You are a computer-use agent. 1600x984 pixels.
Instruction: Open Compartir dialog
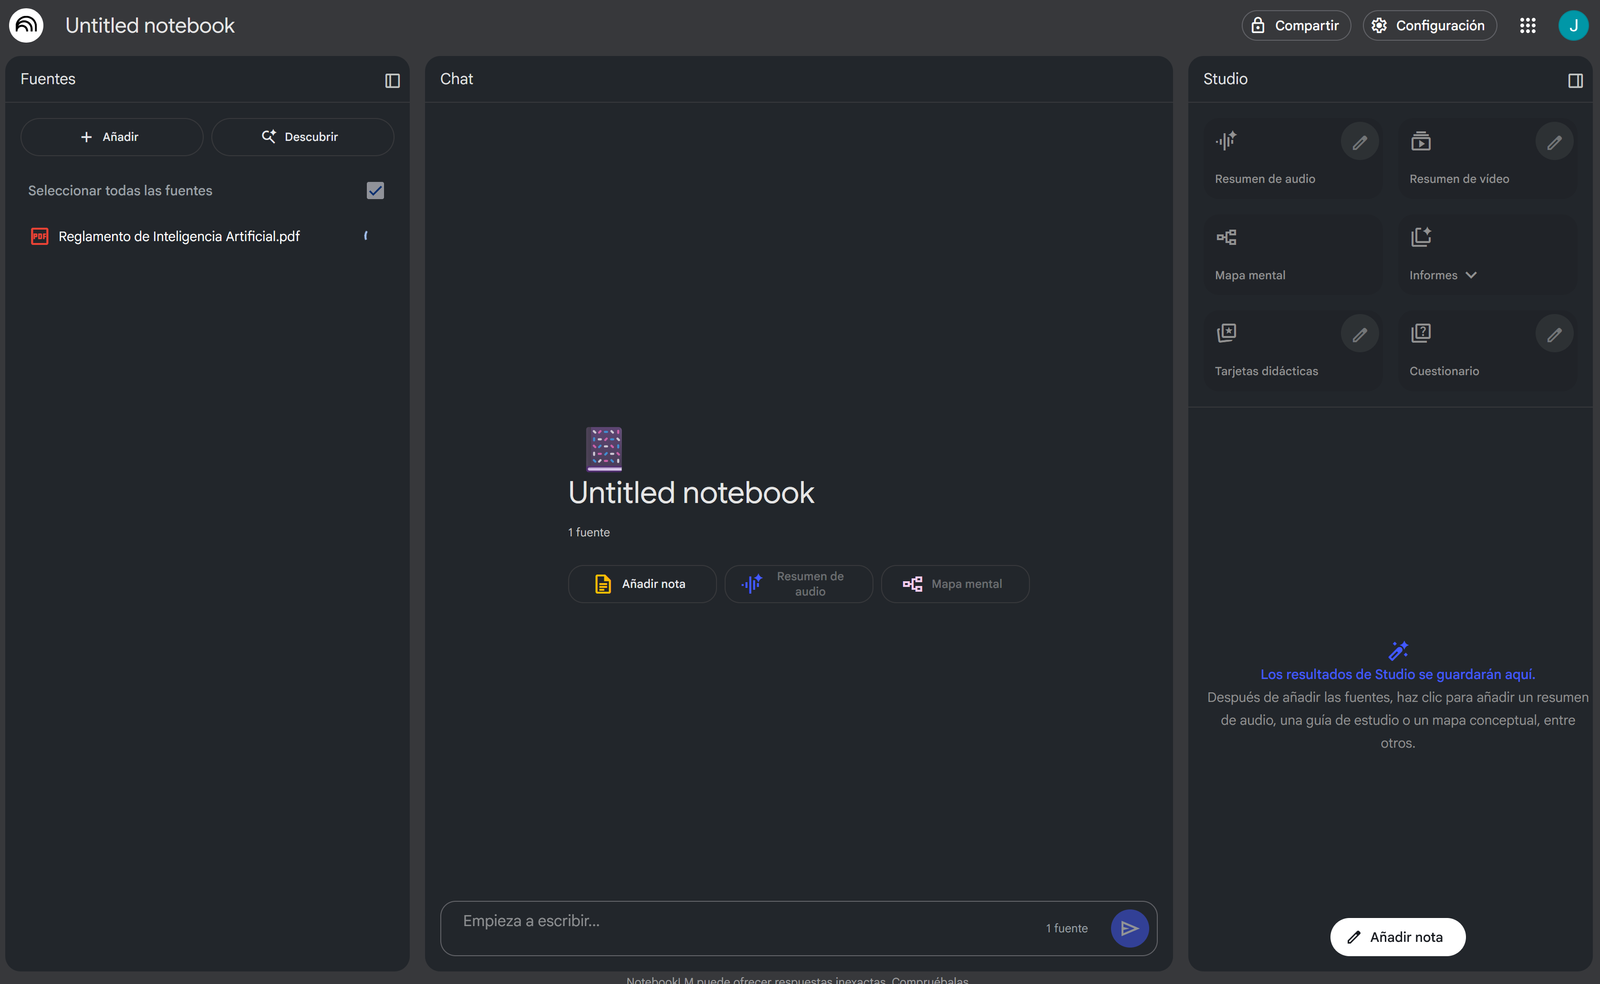click(1296, 26)
